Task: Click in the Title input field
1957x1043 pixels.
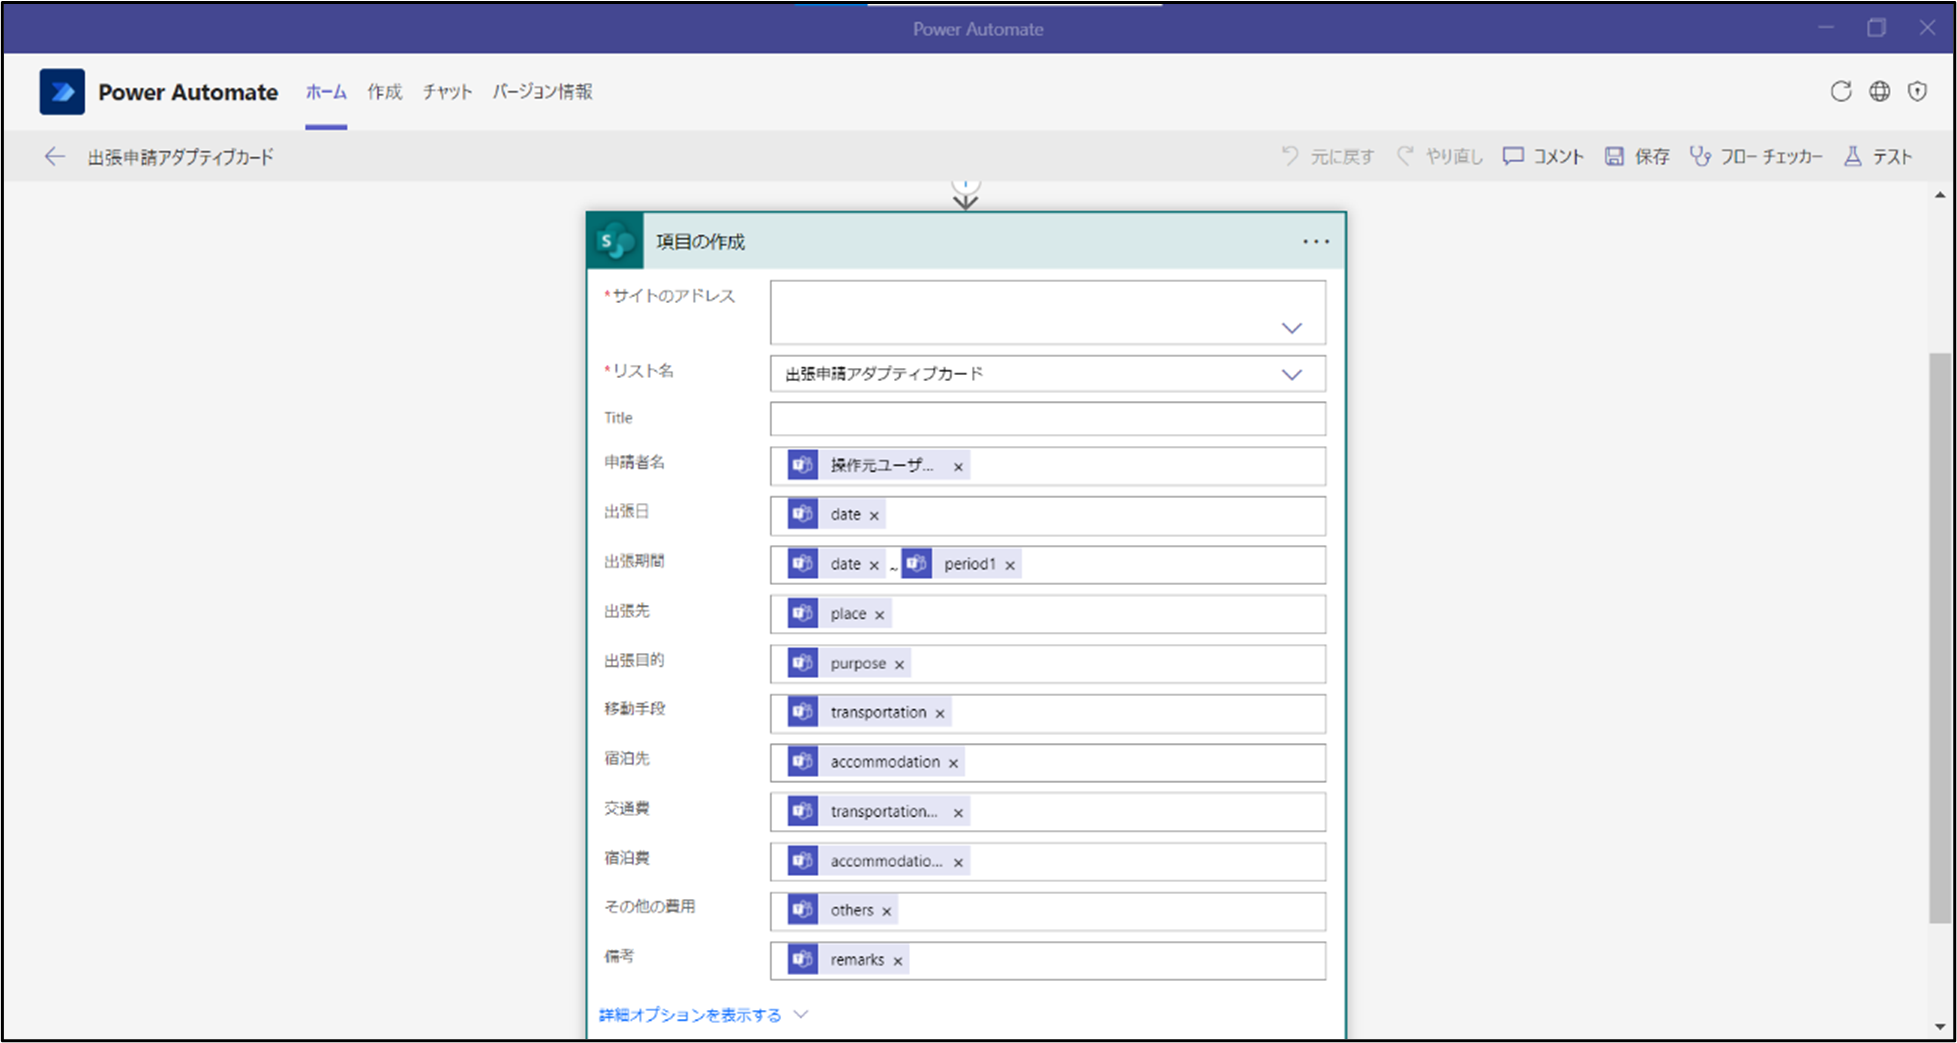Action: [1048, 419]
